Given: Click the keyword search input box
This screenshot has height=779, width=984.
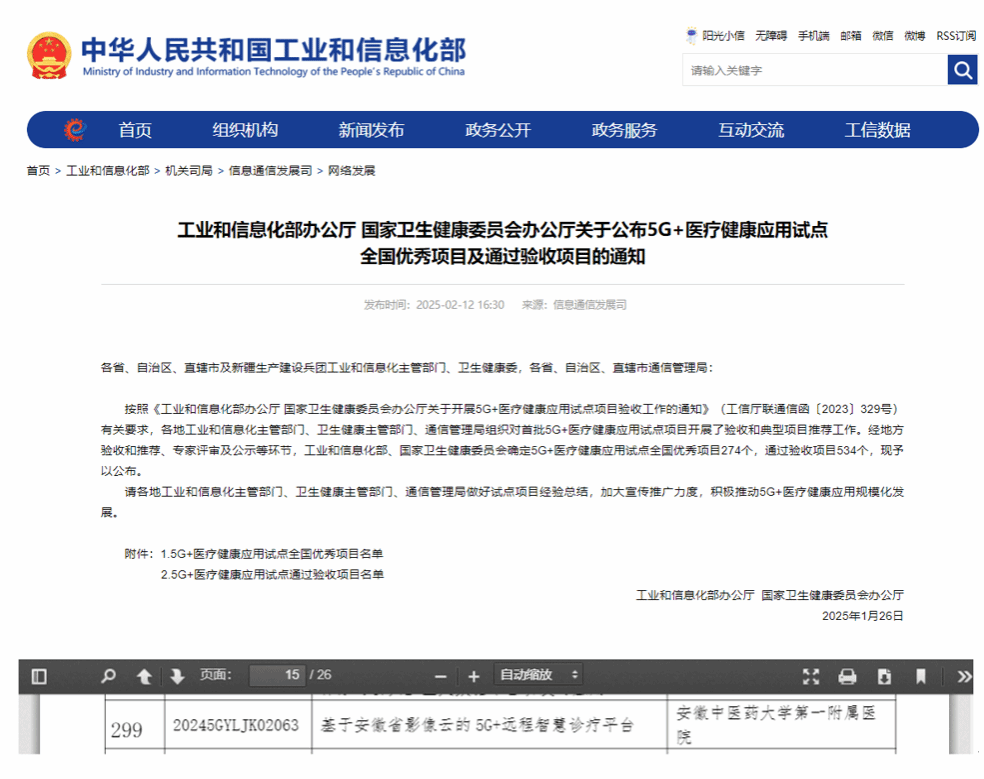Looking at the screenshot, I should pyautogui.click(x=814, y=70).
